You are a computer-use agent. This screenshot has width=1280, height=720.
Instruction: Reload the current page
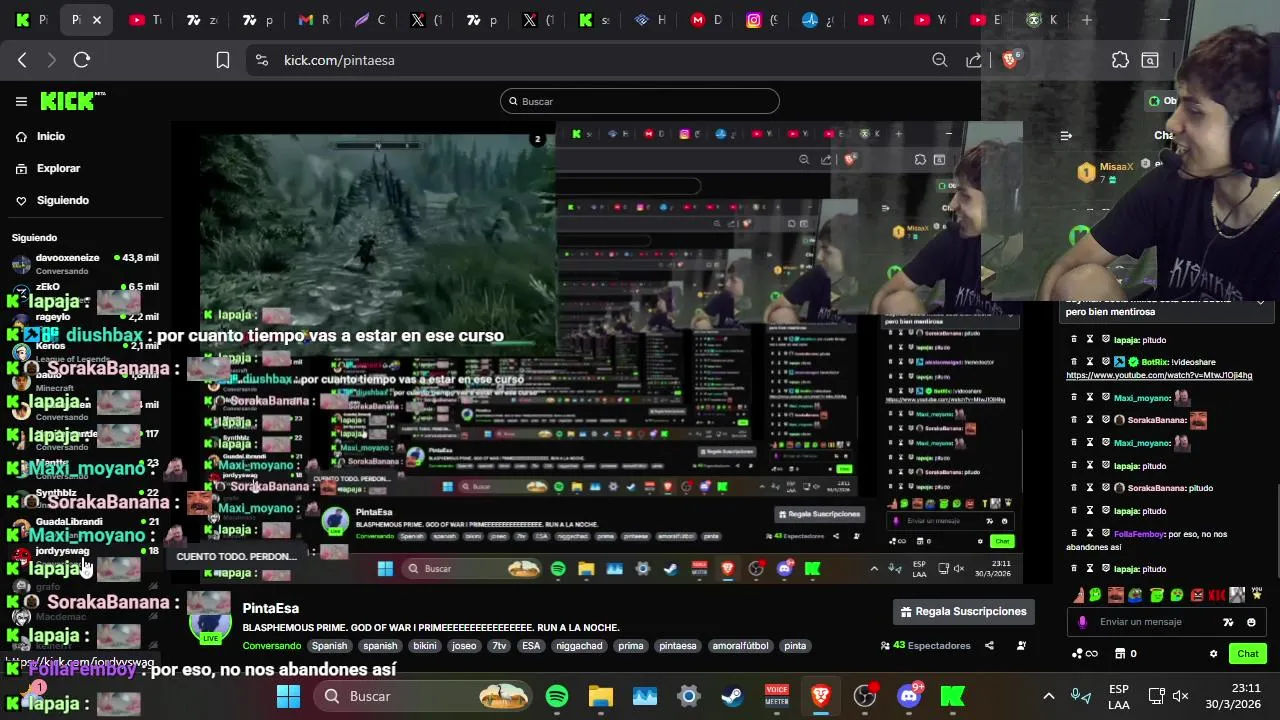(x=82, y=60)
